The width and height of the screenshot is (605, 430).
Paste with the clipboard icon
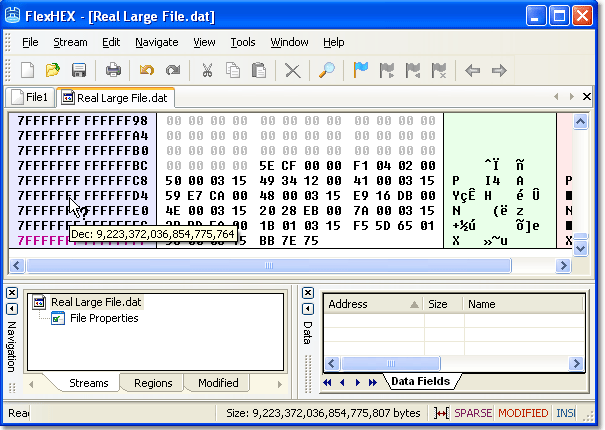[x=259, y=70]
